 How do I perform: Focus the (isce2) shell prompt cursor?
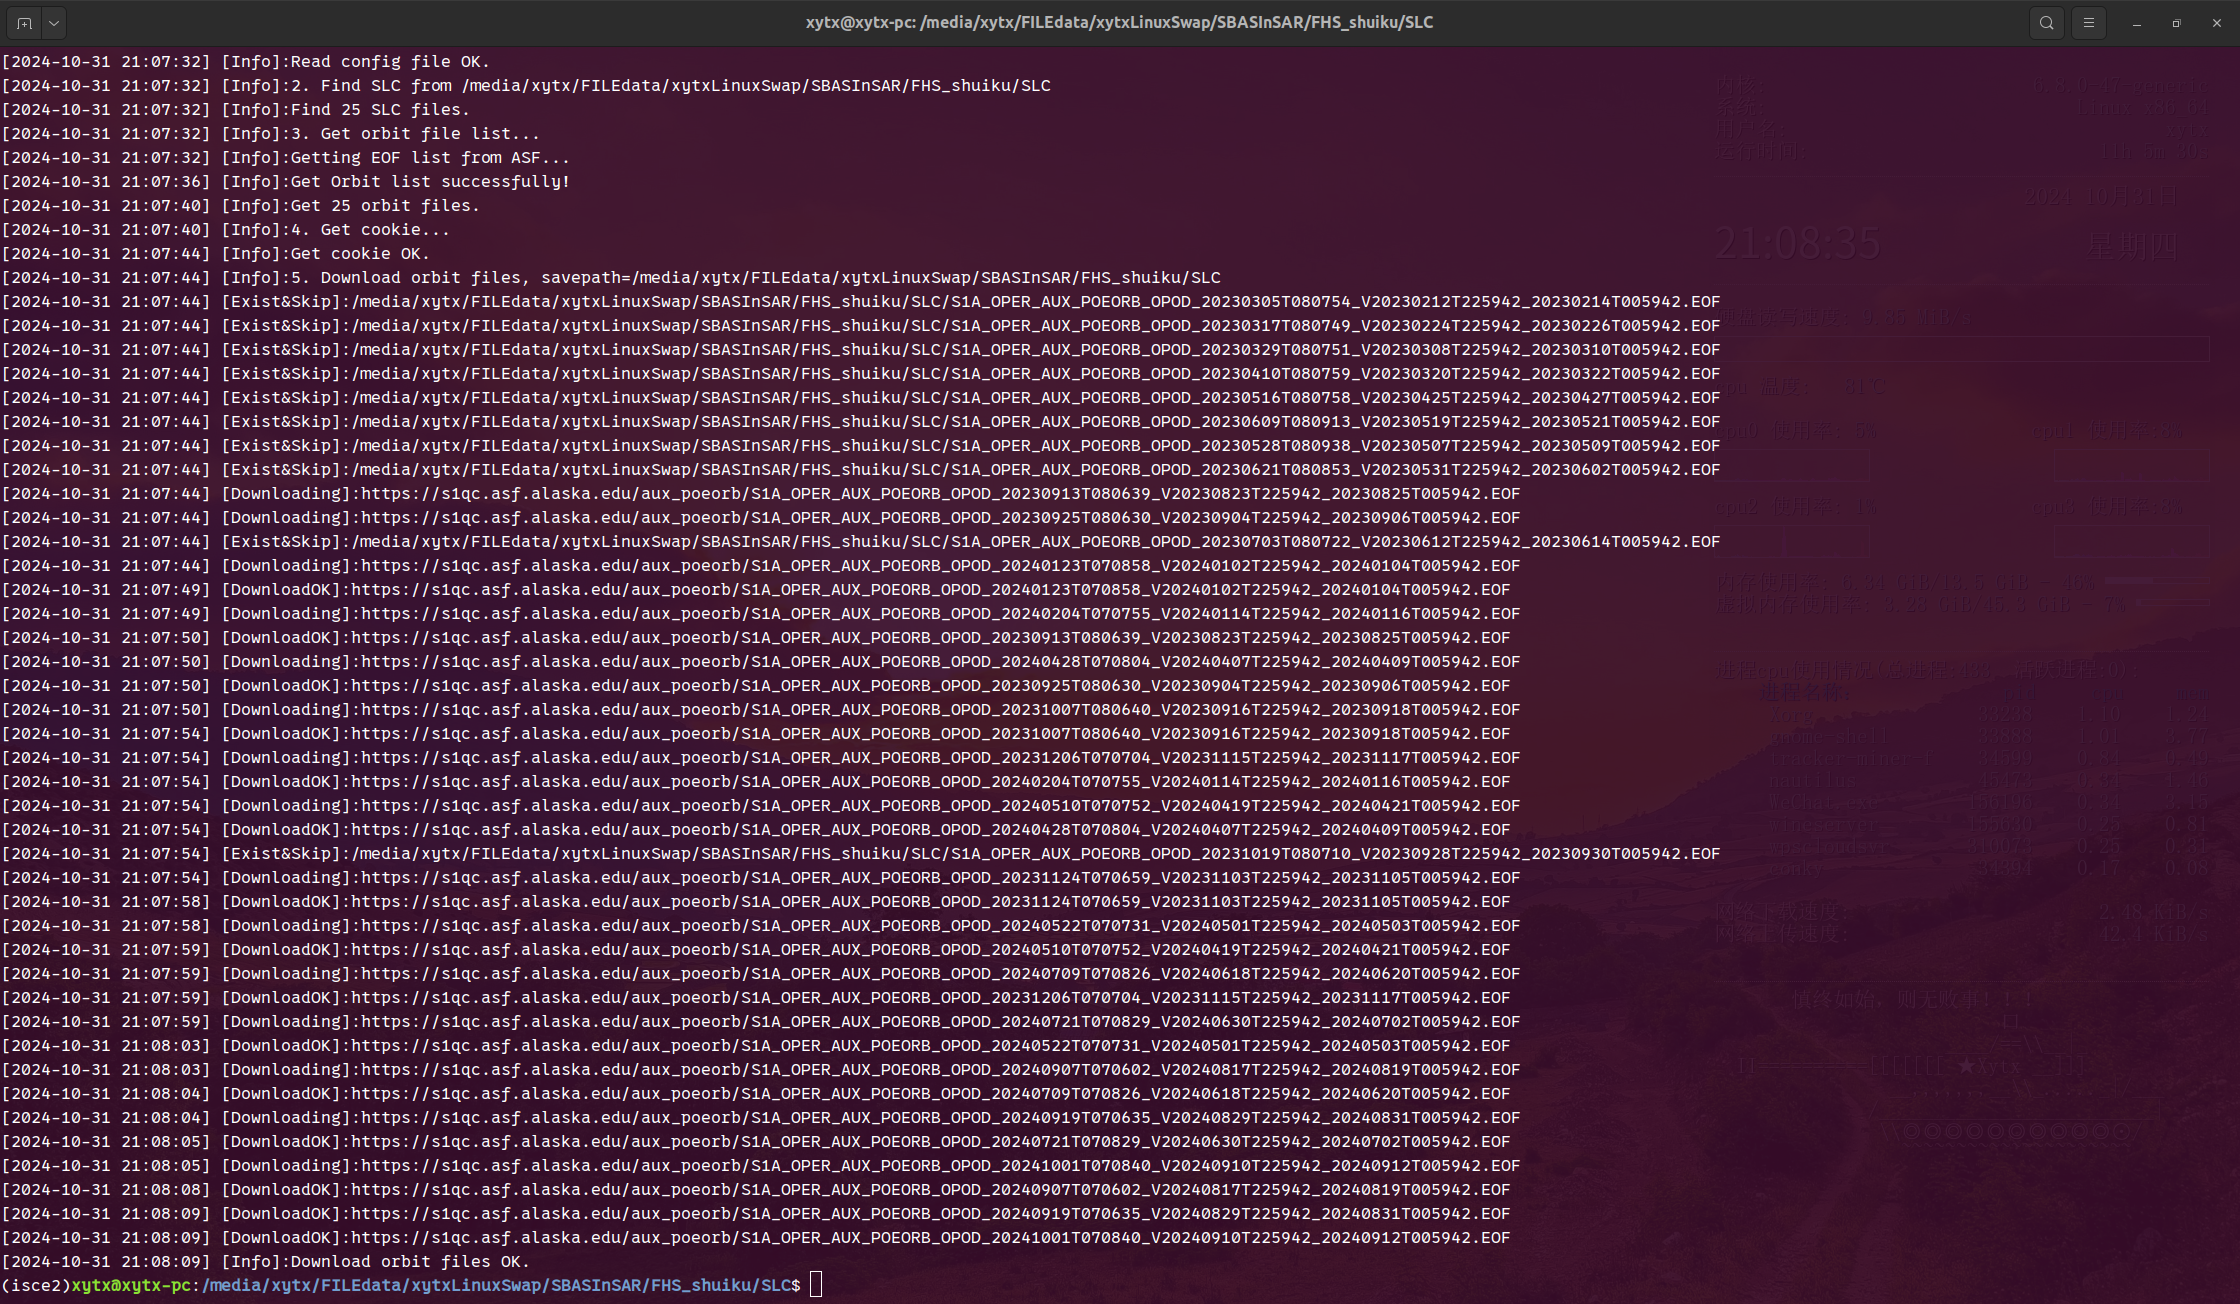tap(816, 1285)
